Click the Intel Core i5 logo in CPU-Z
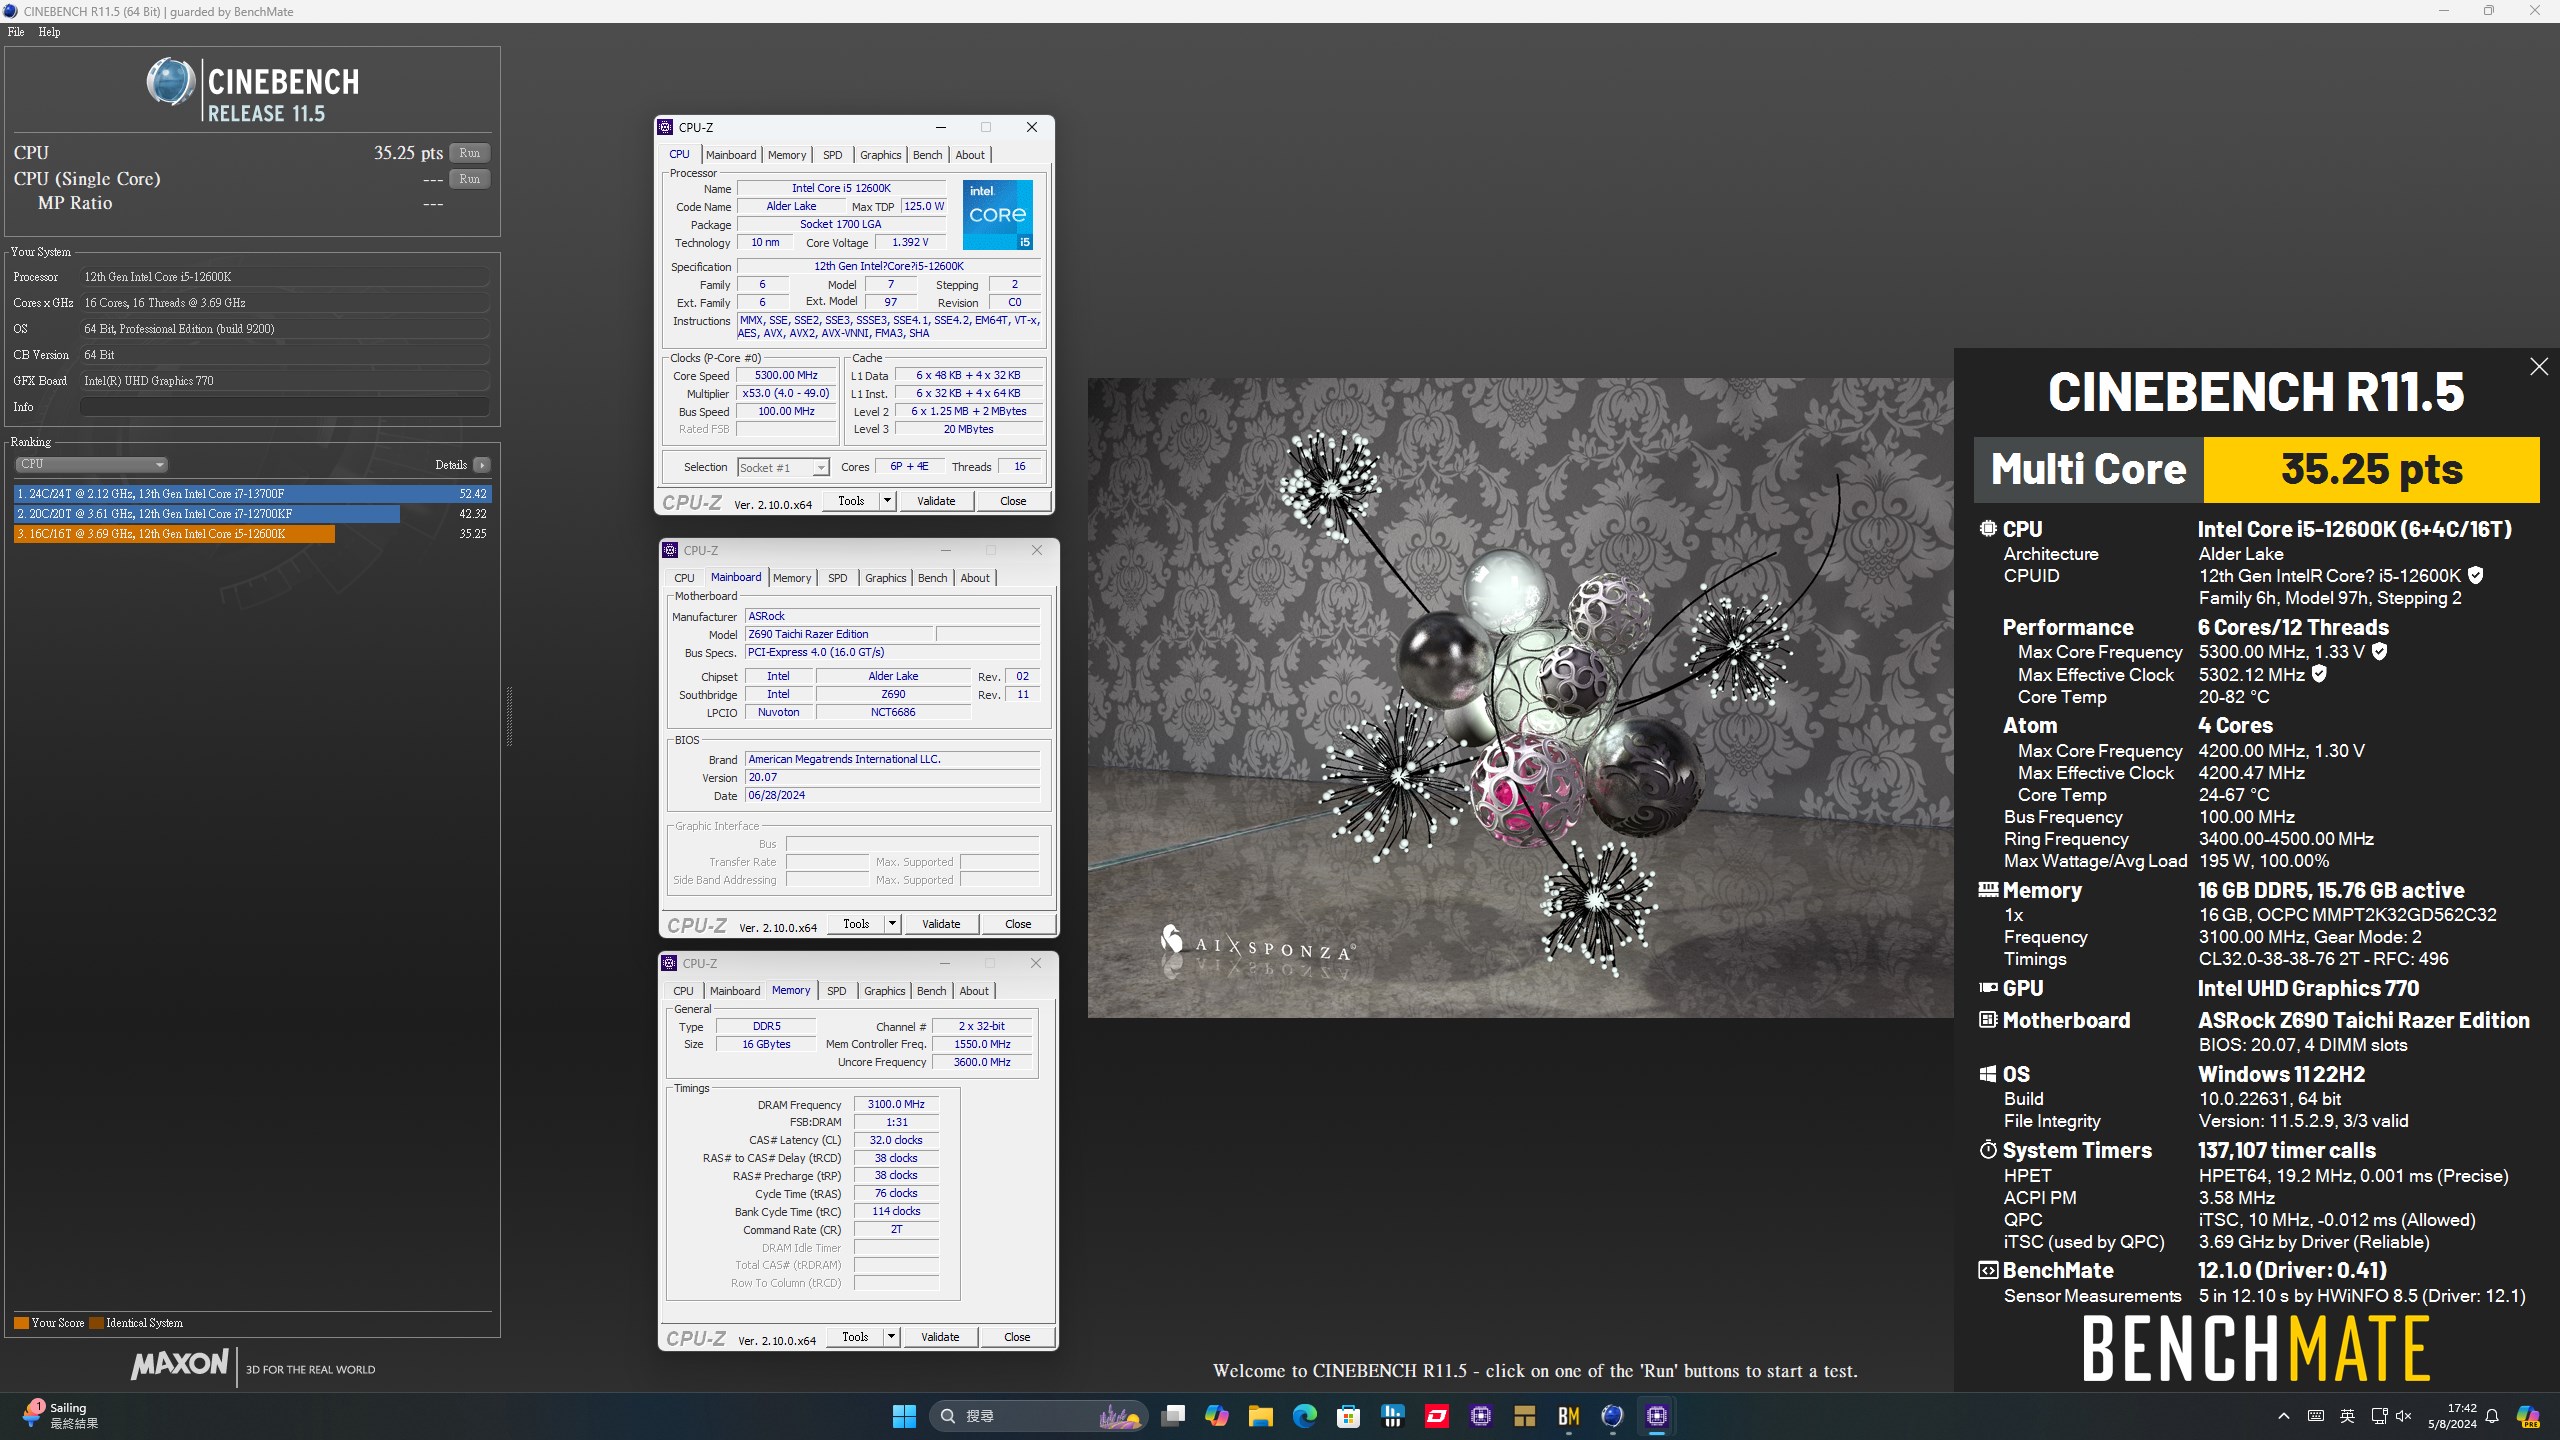Viewport: 2560px width, 1440px height. pyautogui.click(x=997, y=215)
